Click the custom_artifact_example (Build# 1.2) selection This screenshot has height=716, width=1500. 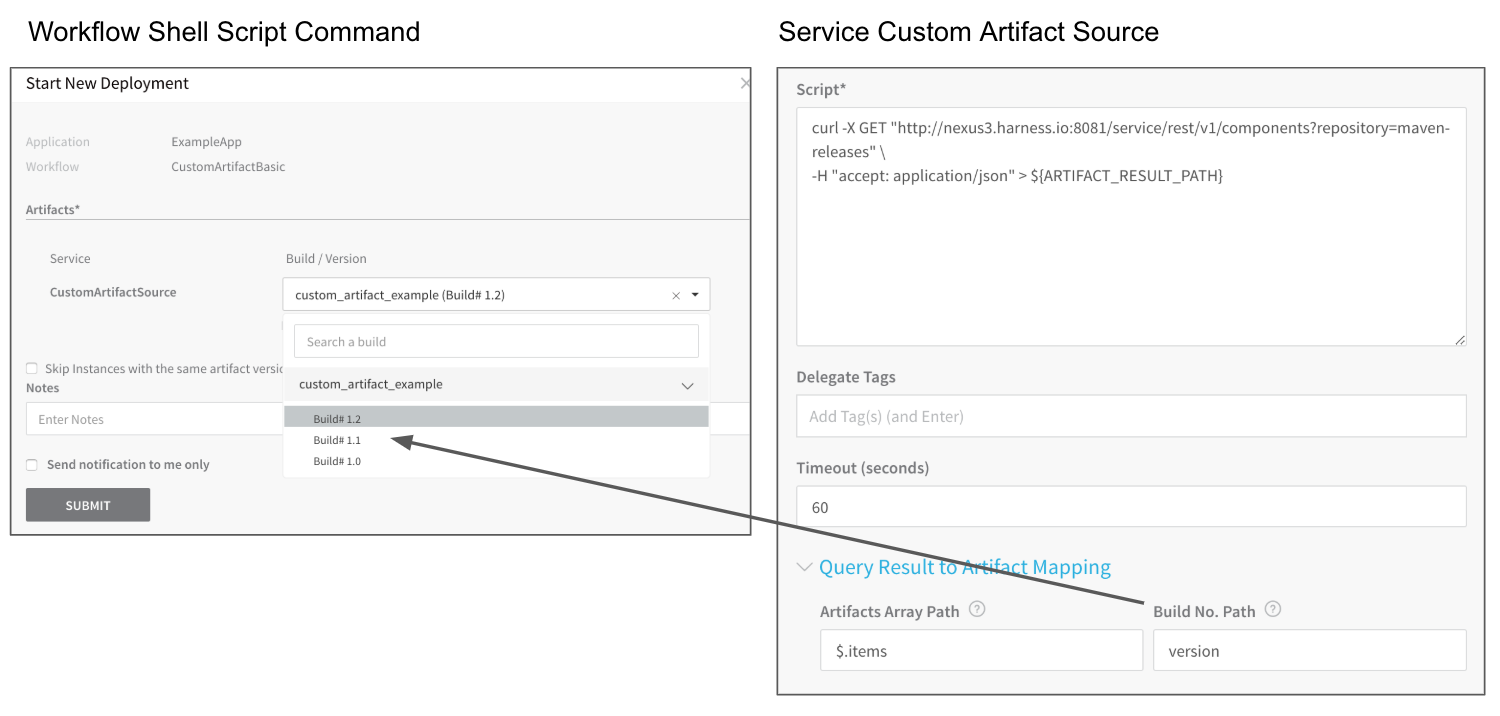click(x=400, y=295)
